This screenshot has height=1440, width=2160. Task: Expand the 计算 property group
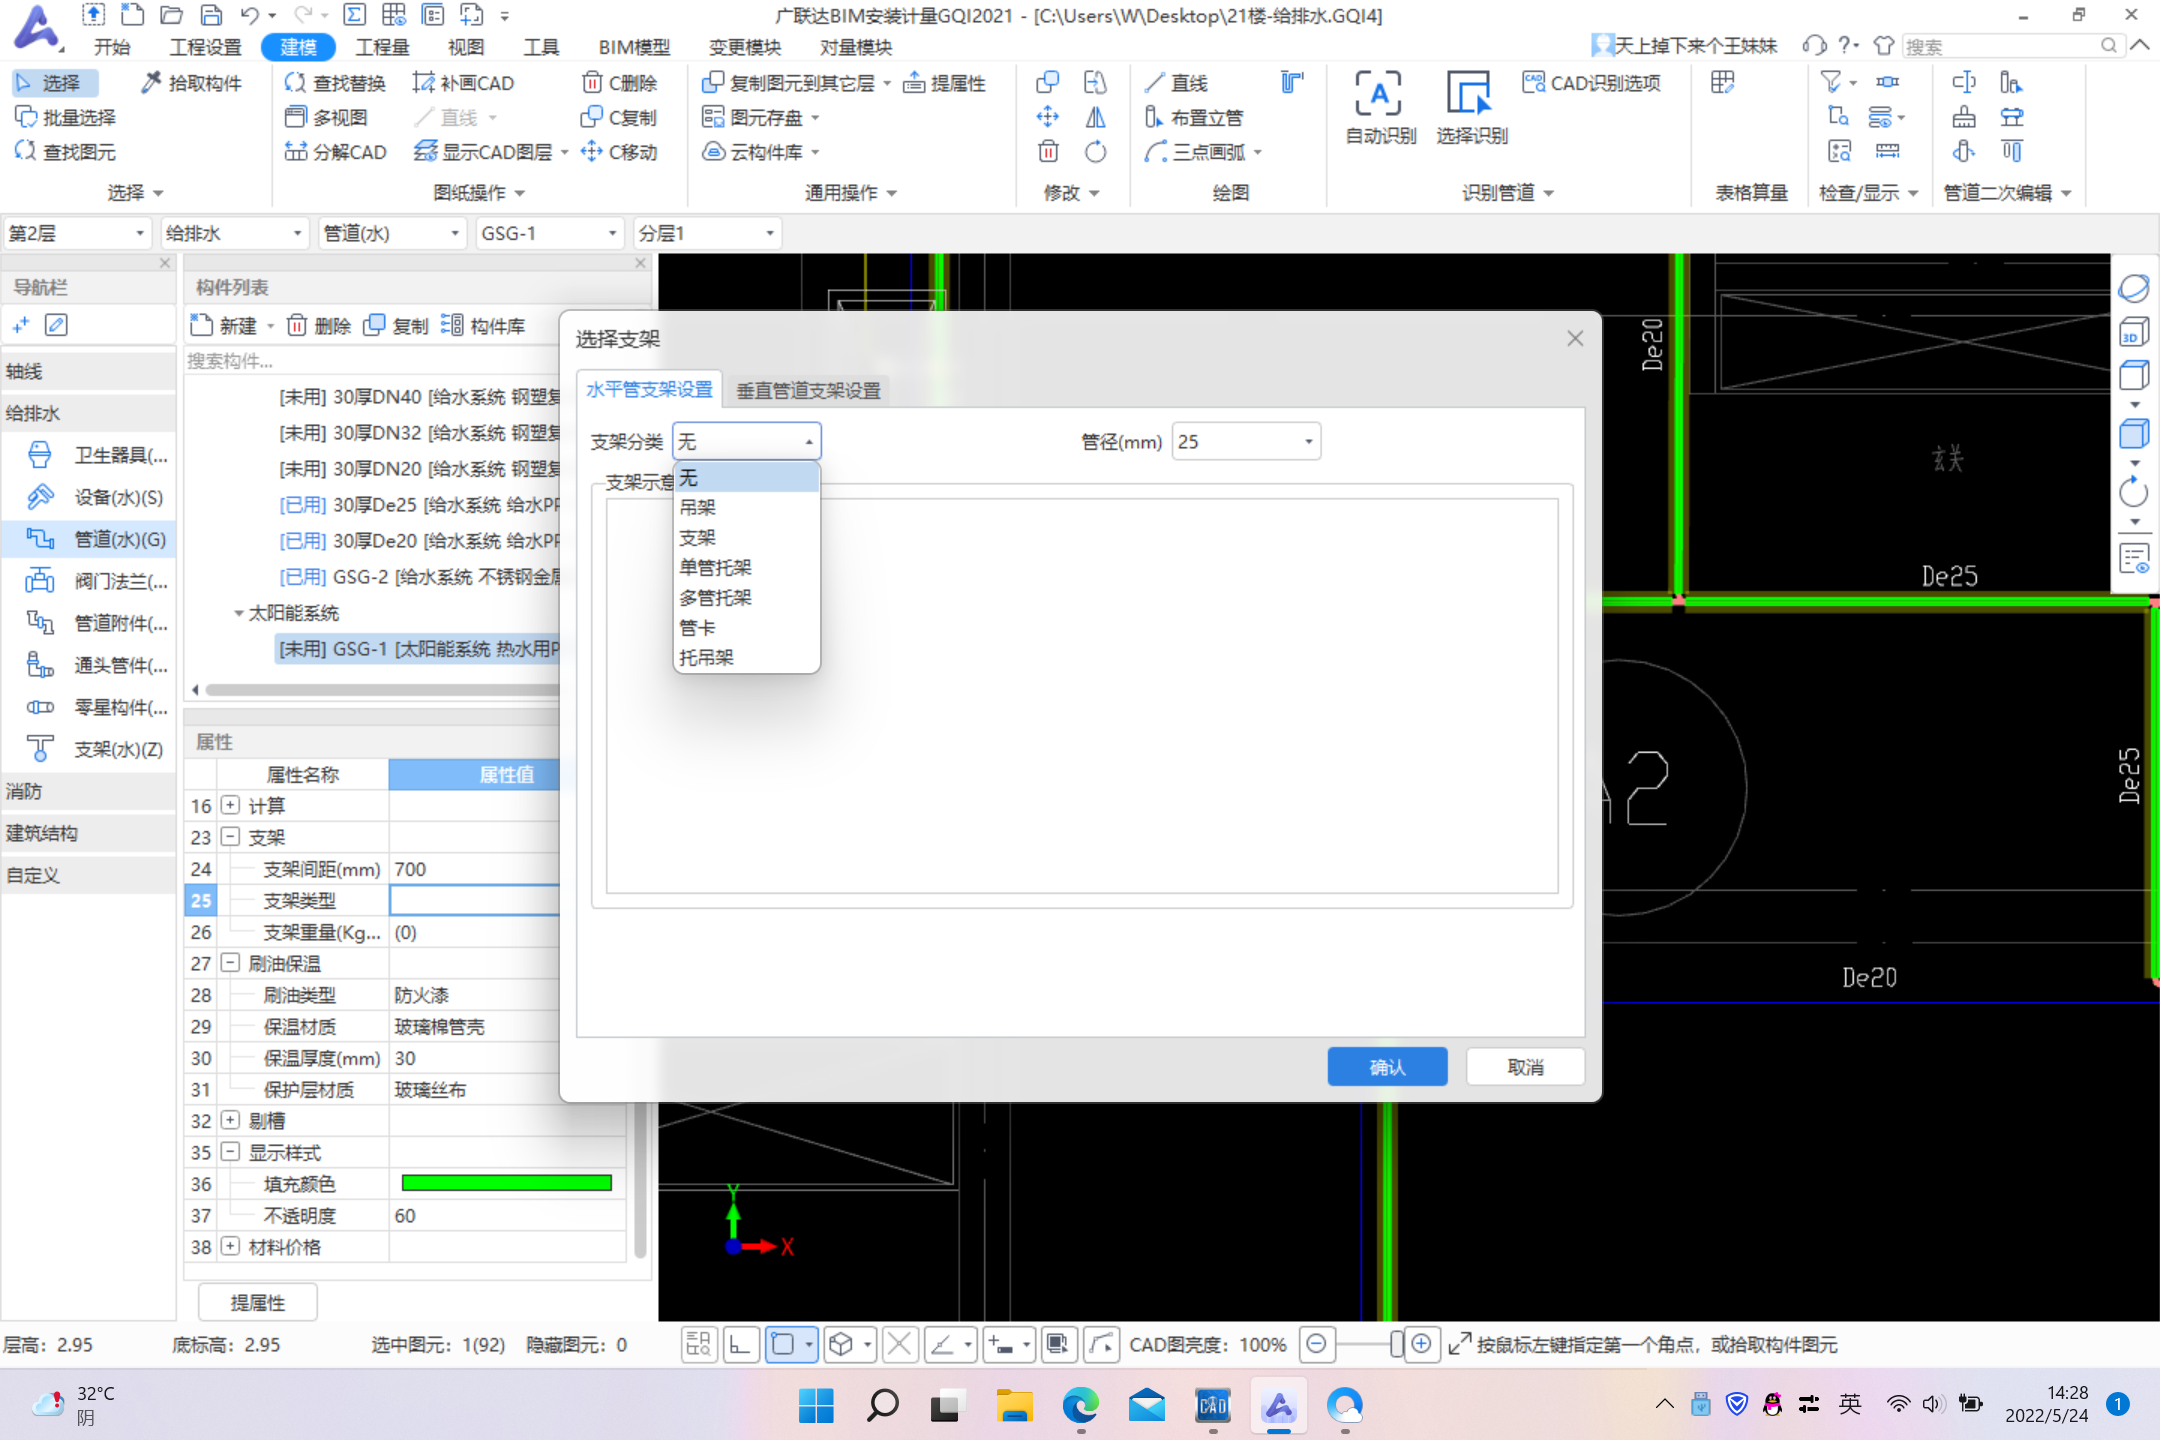click(x=231, y=805)
